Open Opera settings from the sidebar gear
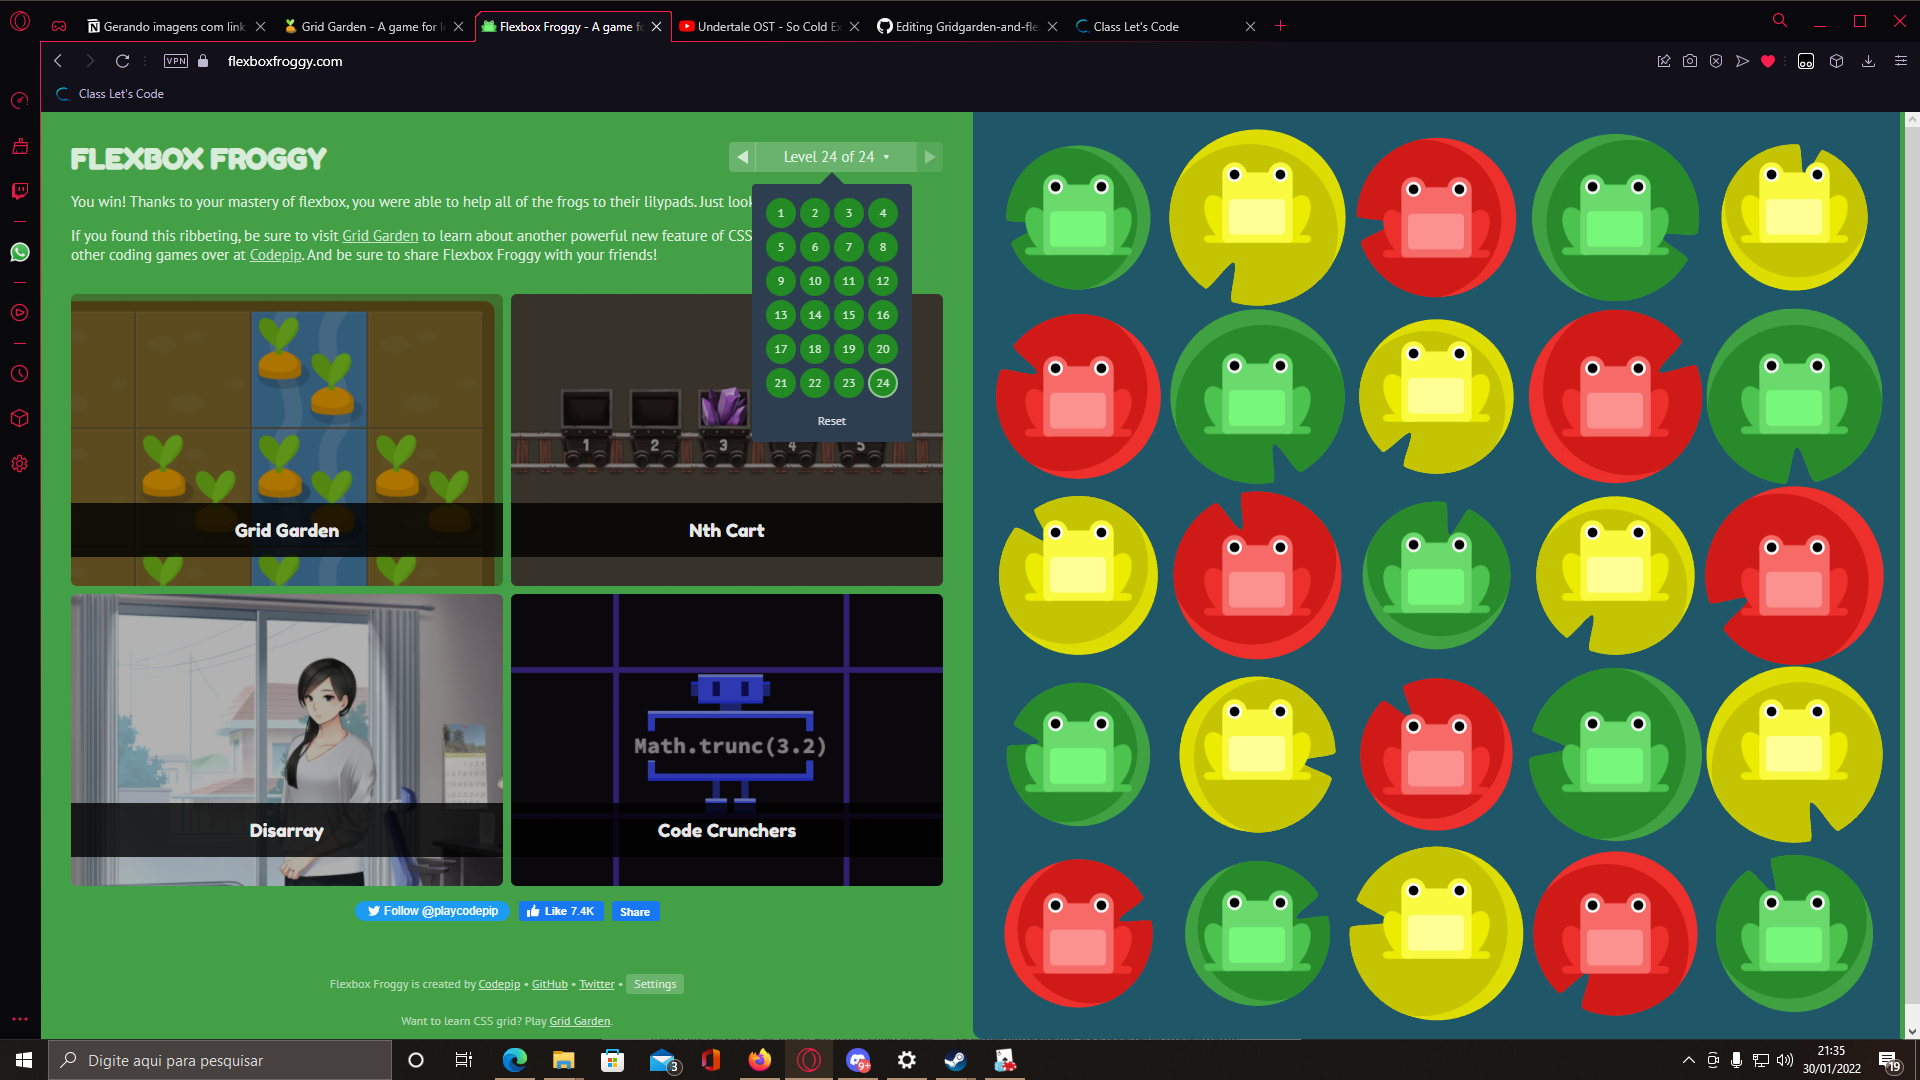Screen dimensions: 1920x1080 (x=19, y=463)
